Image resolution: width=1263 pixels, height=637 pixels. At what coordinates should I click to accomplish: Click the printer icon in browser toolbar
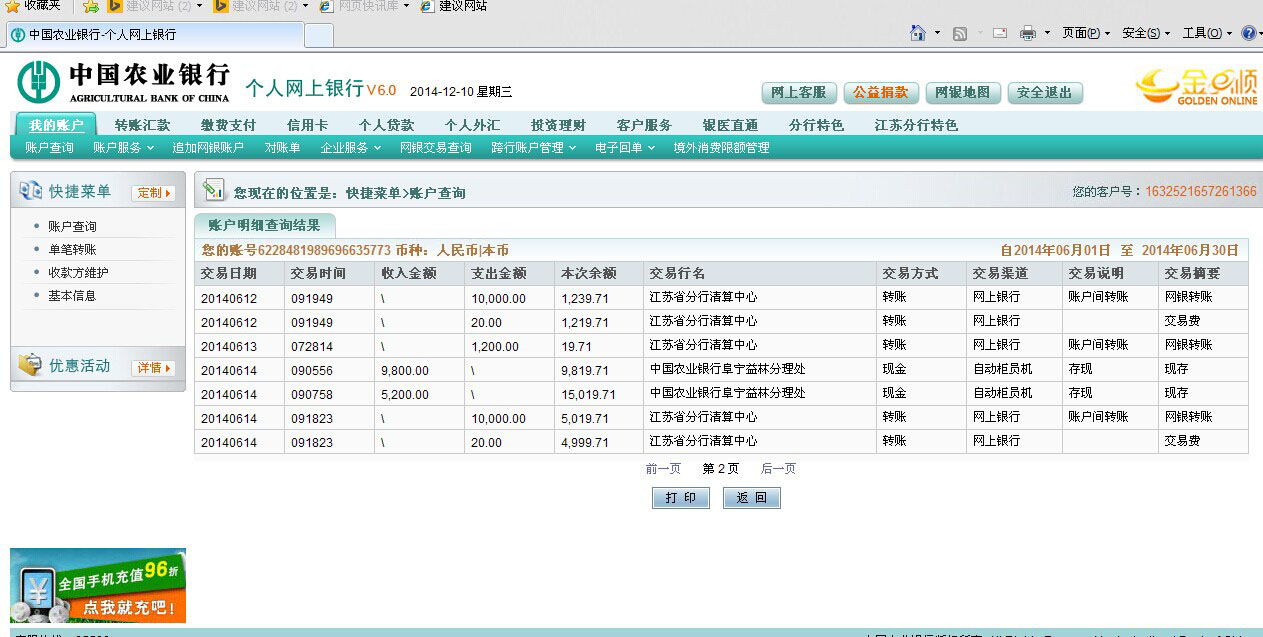coord(1027,33)
